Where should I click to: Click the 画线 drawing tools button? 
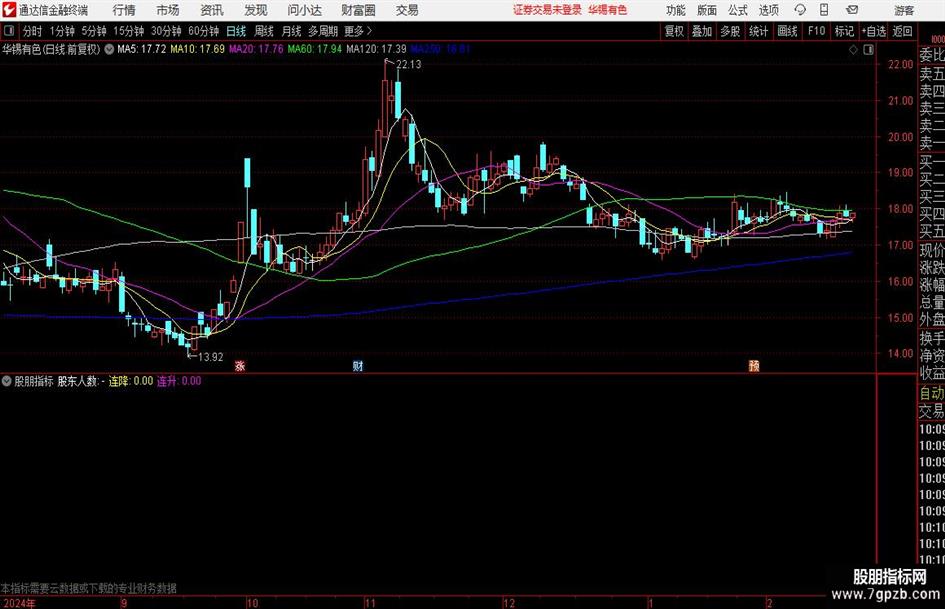pos(787,31)
